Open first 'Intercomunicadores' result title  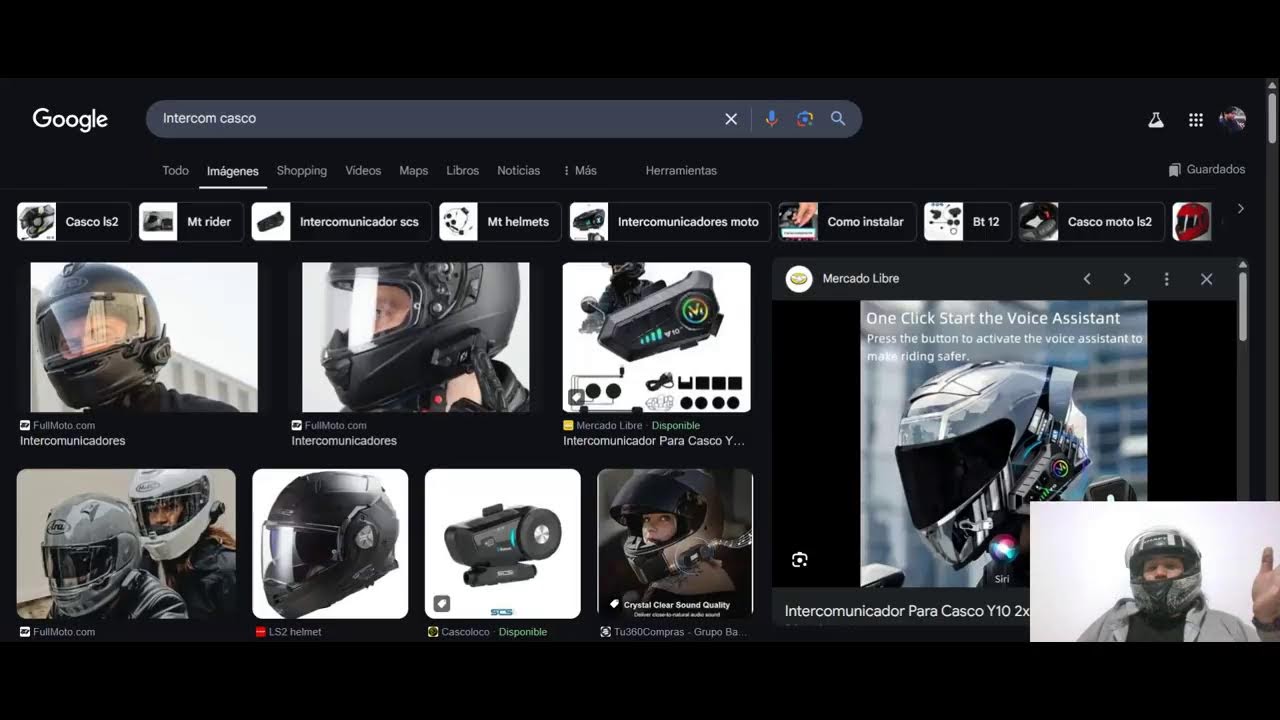73,441
